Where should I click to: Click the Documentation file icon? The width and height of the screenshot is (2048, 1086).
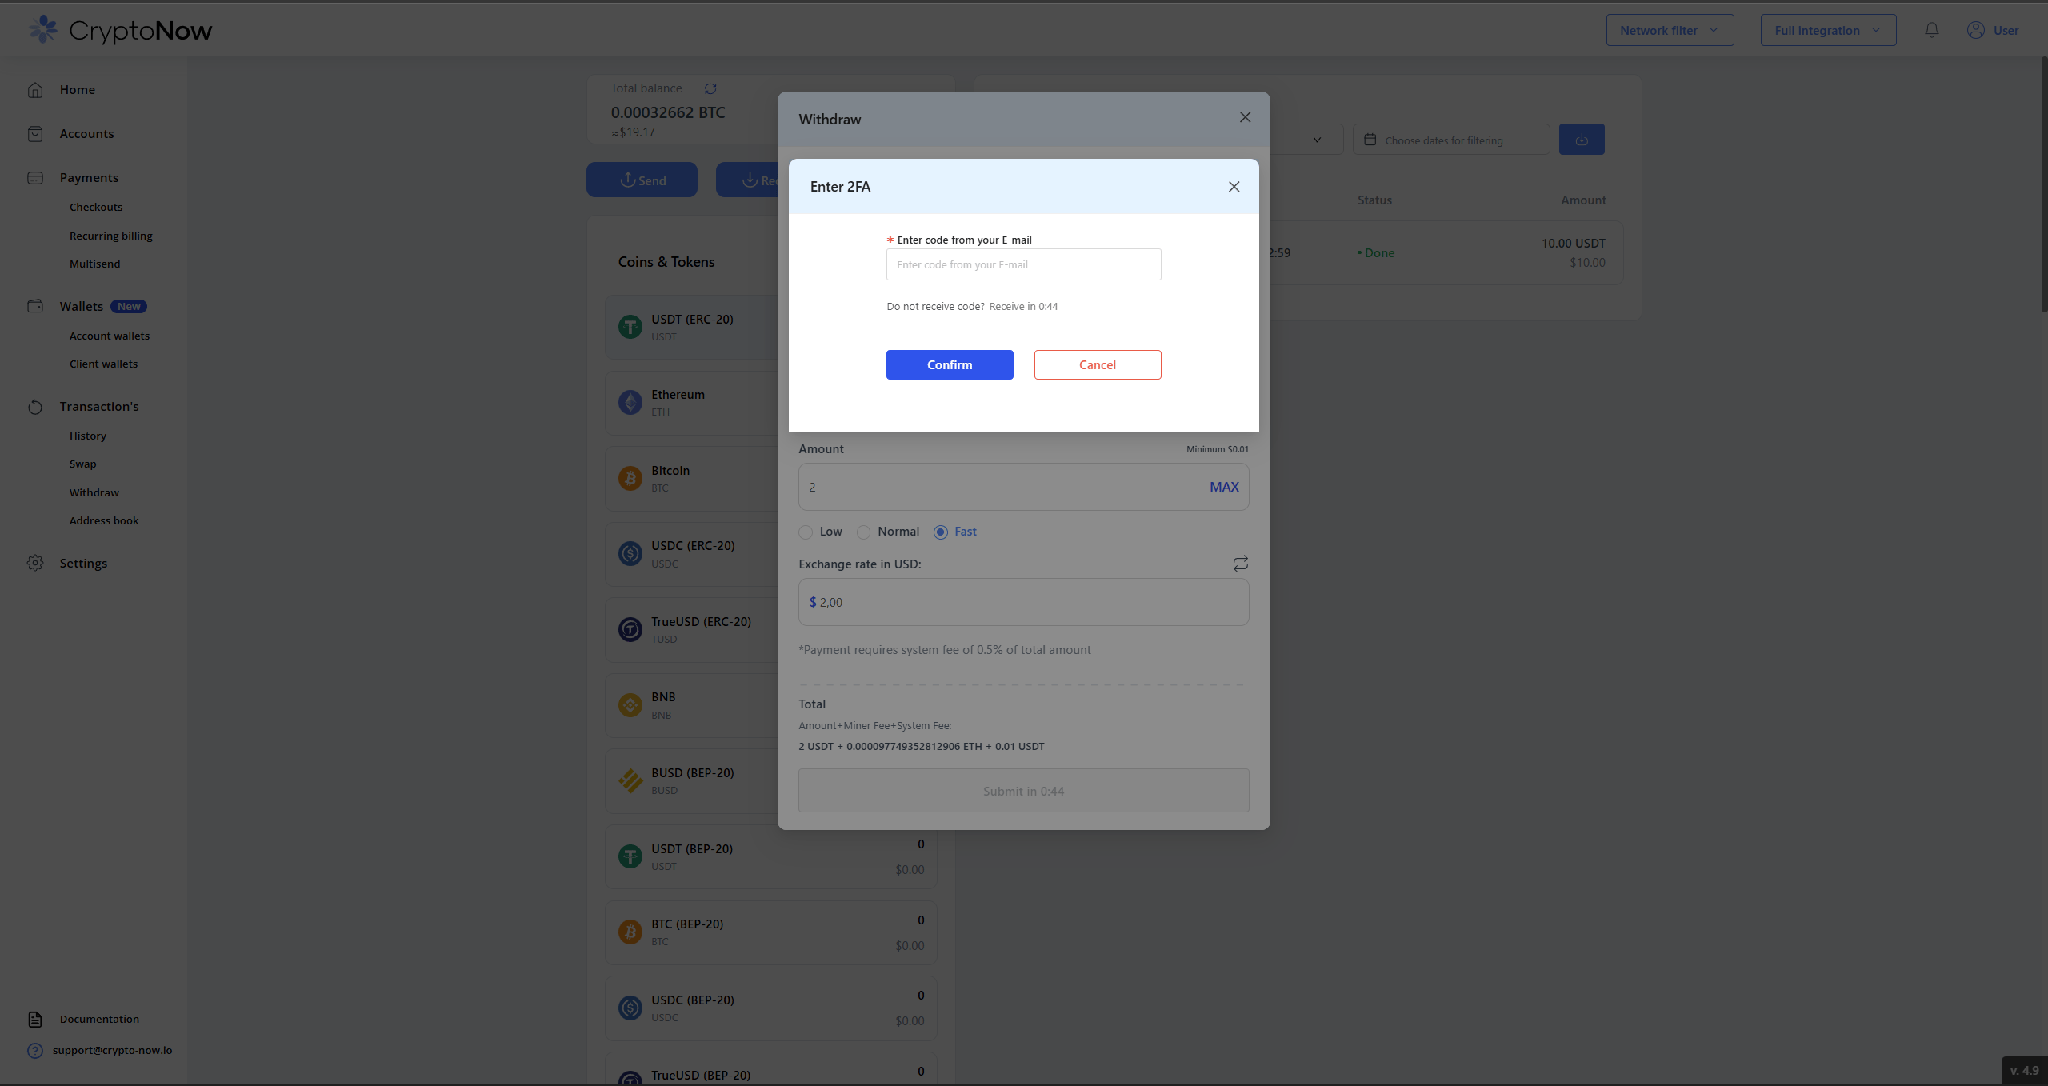click(x=35, y=1020)
